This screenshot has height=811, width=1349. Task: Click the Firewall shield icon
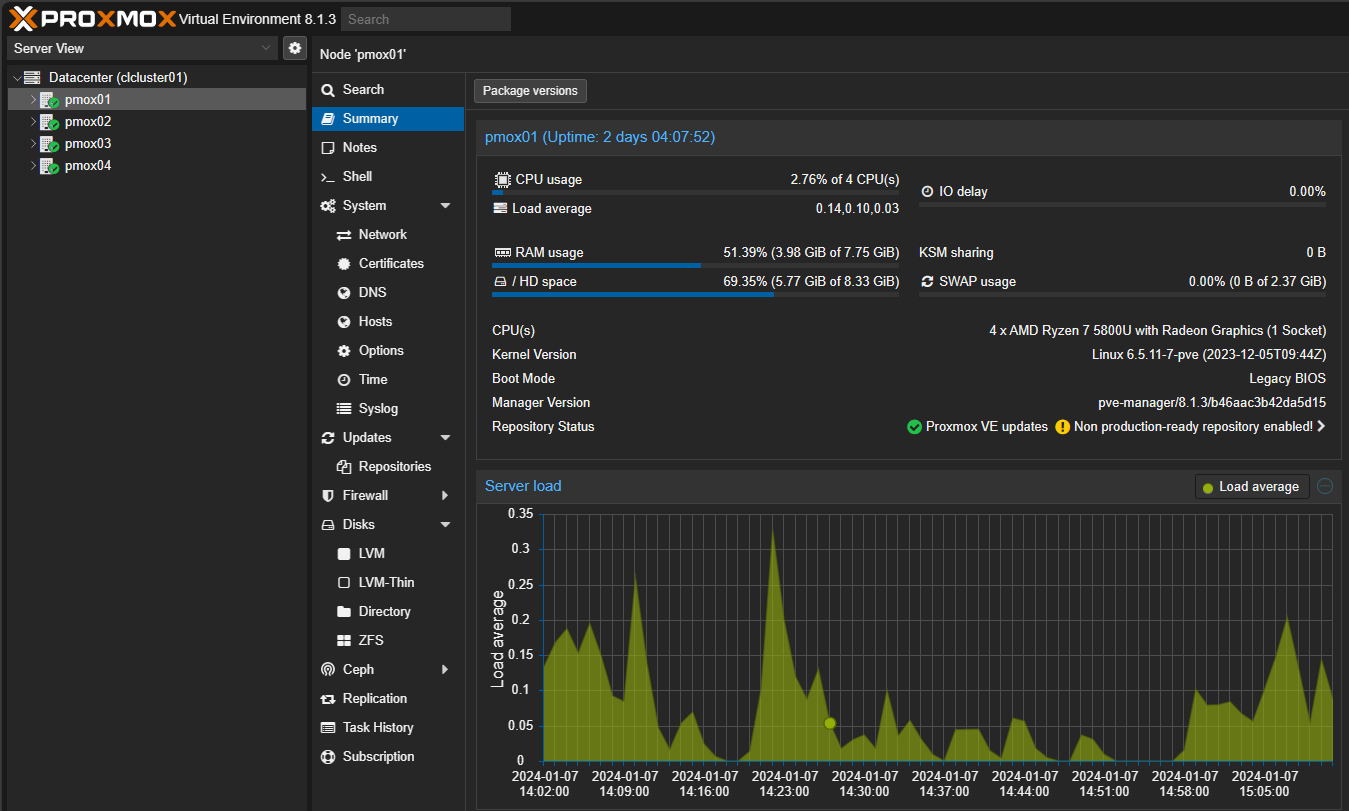(x=327, y=496)
